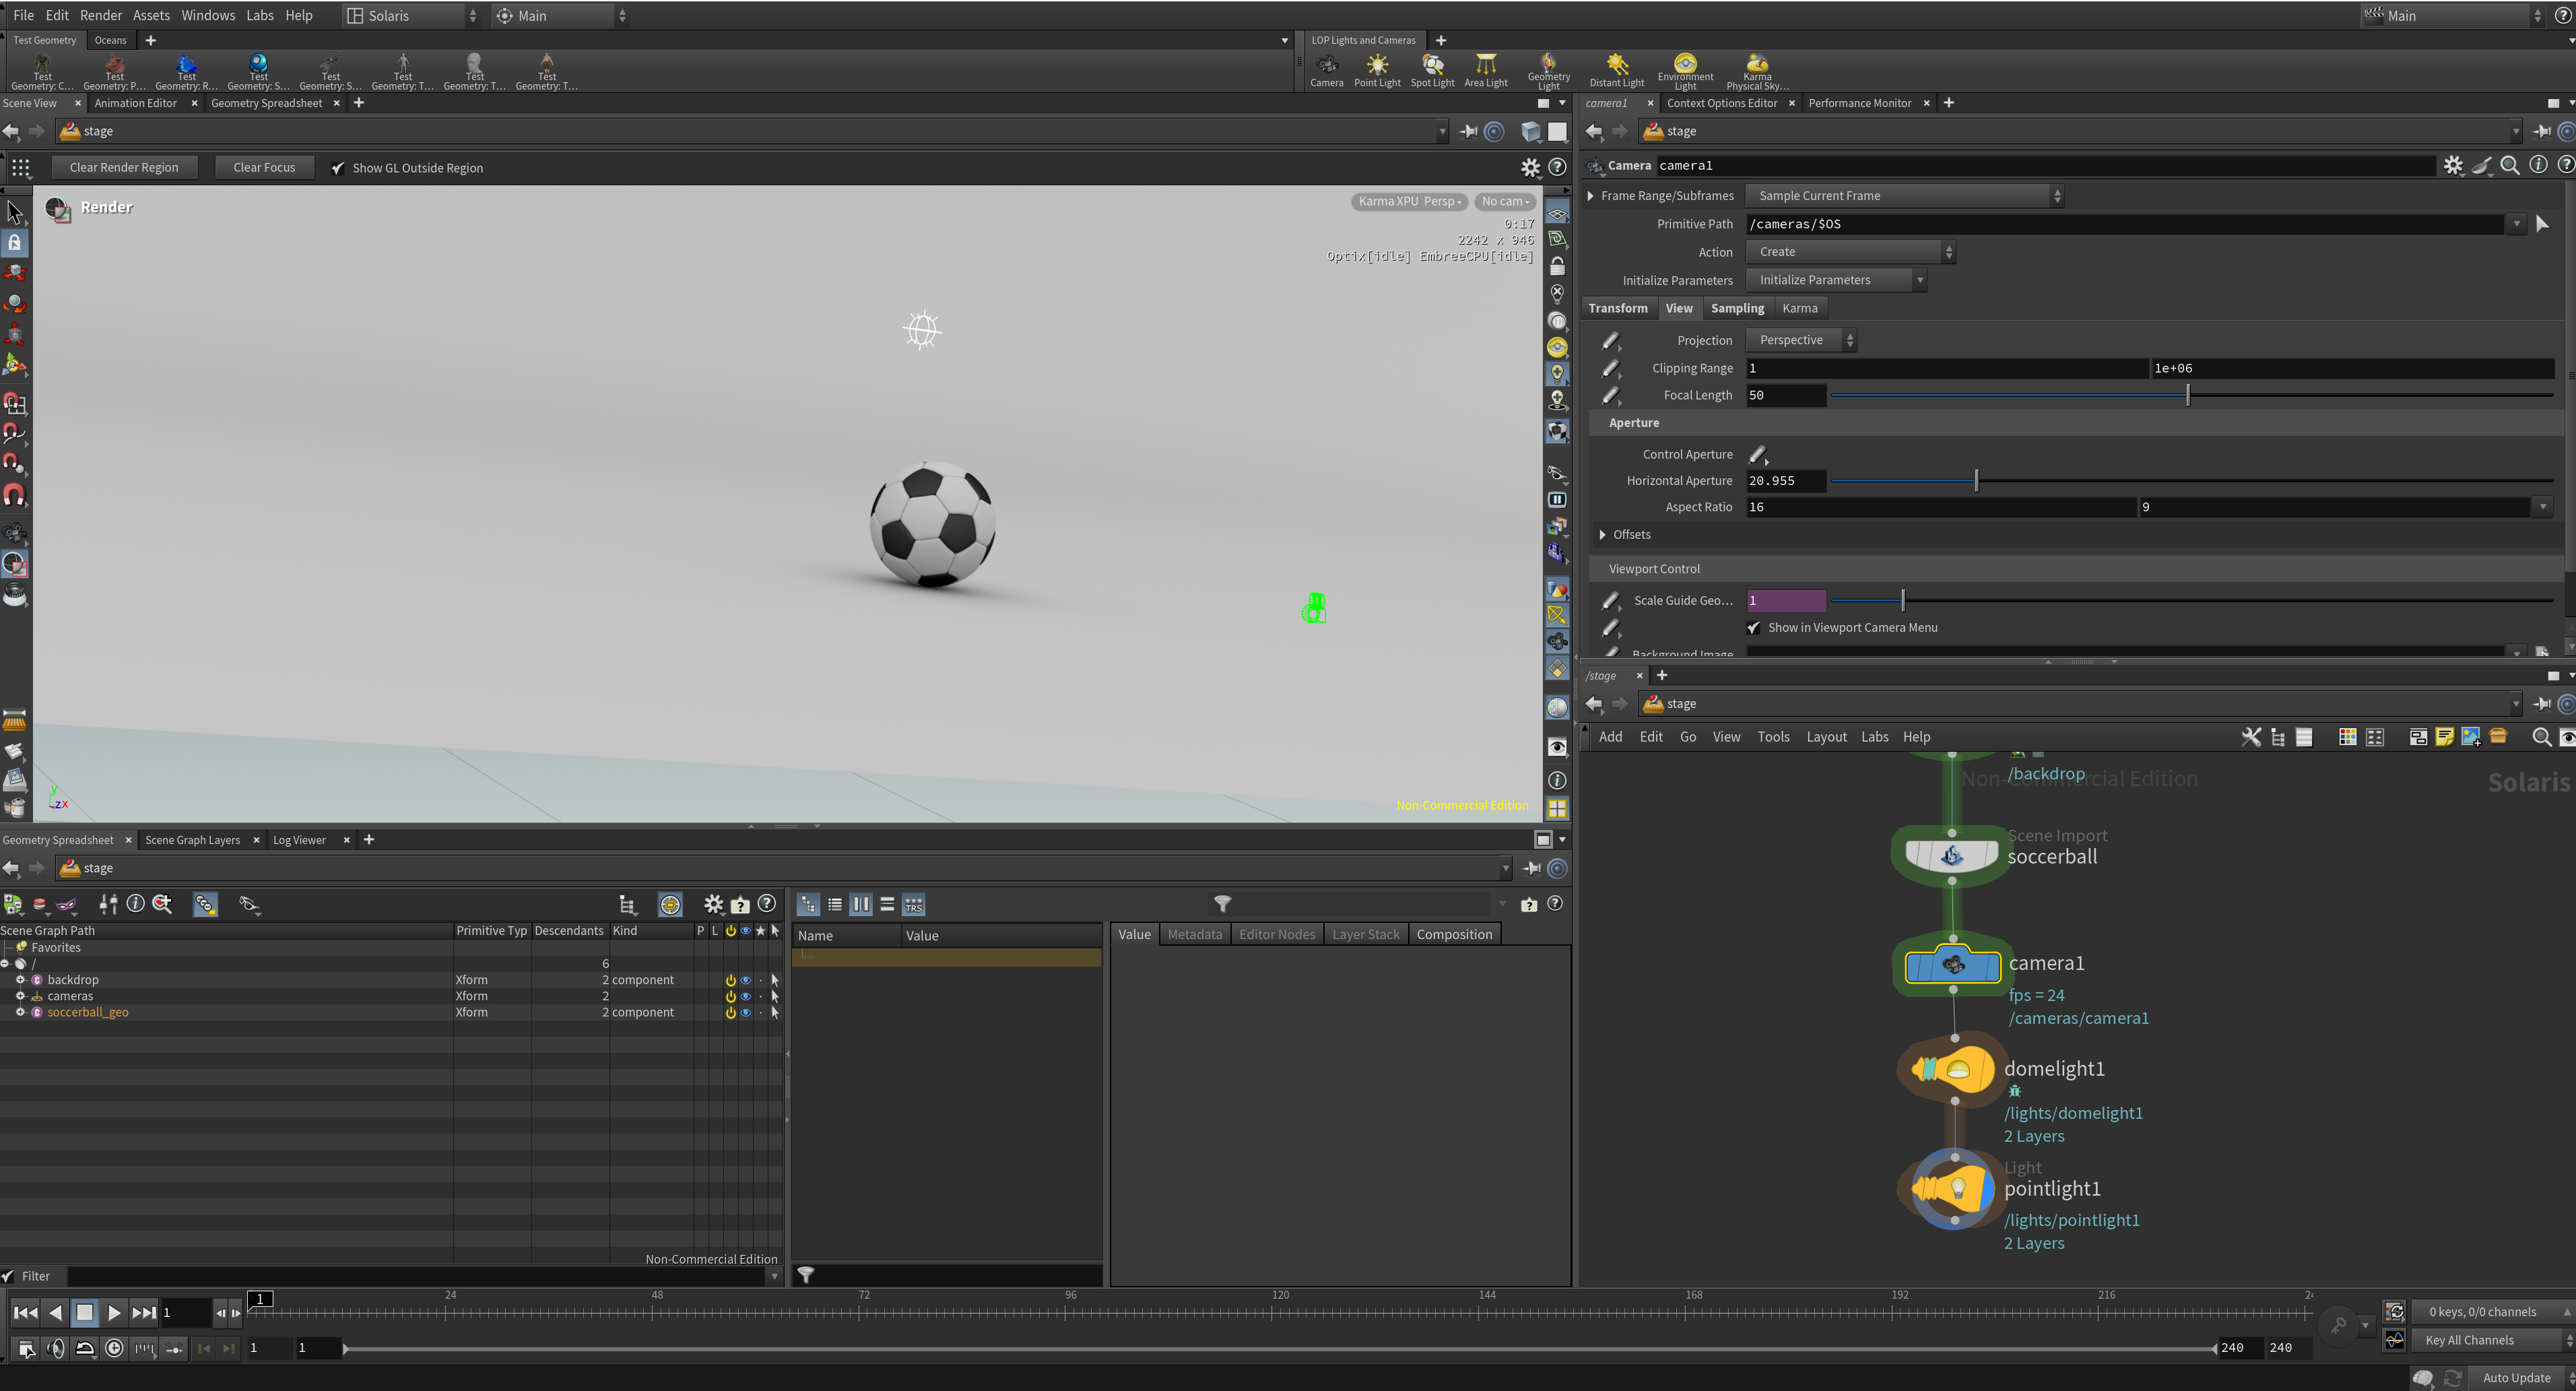The image size is (2576, 1391).
Task: Play the timeline forward
Action: [114, 1313]
